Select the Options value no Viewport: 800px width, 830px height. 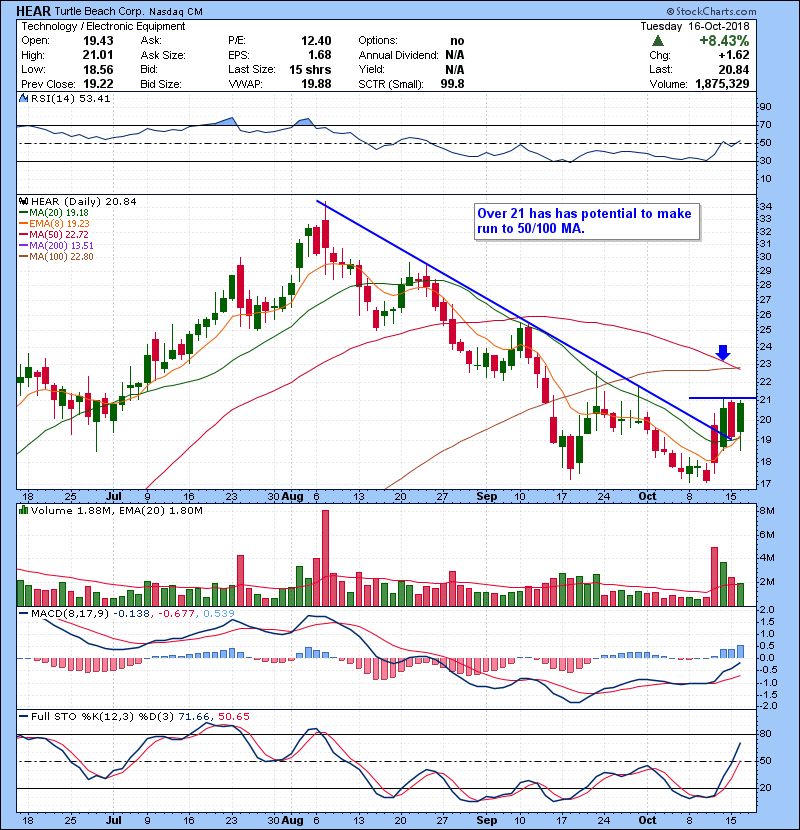click(x=457, y=41)
